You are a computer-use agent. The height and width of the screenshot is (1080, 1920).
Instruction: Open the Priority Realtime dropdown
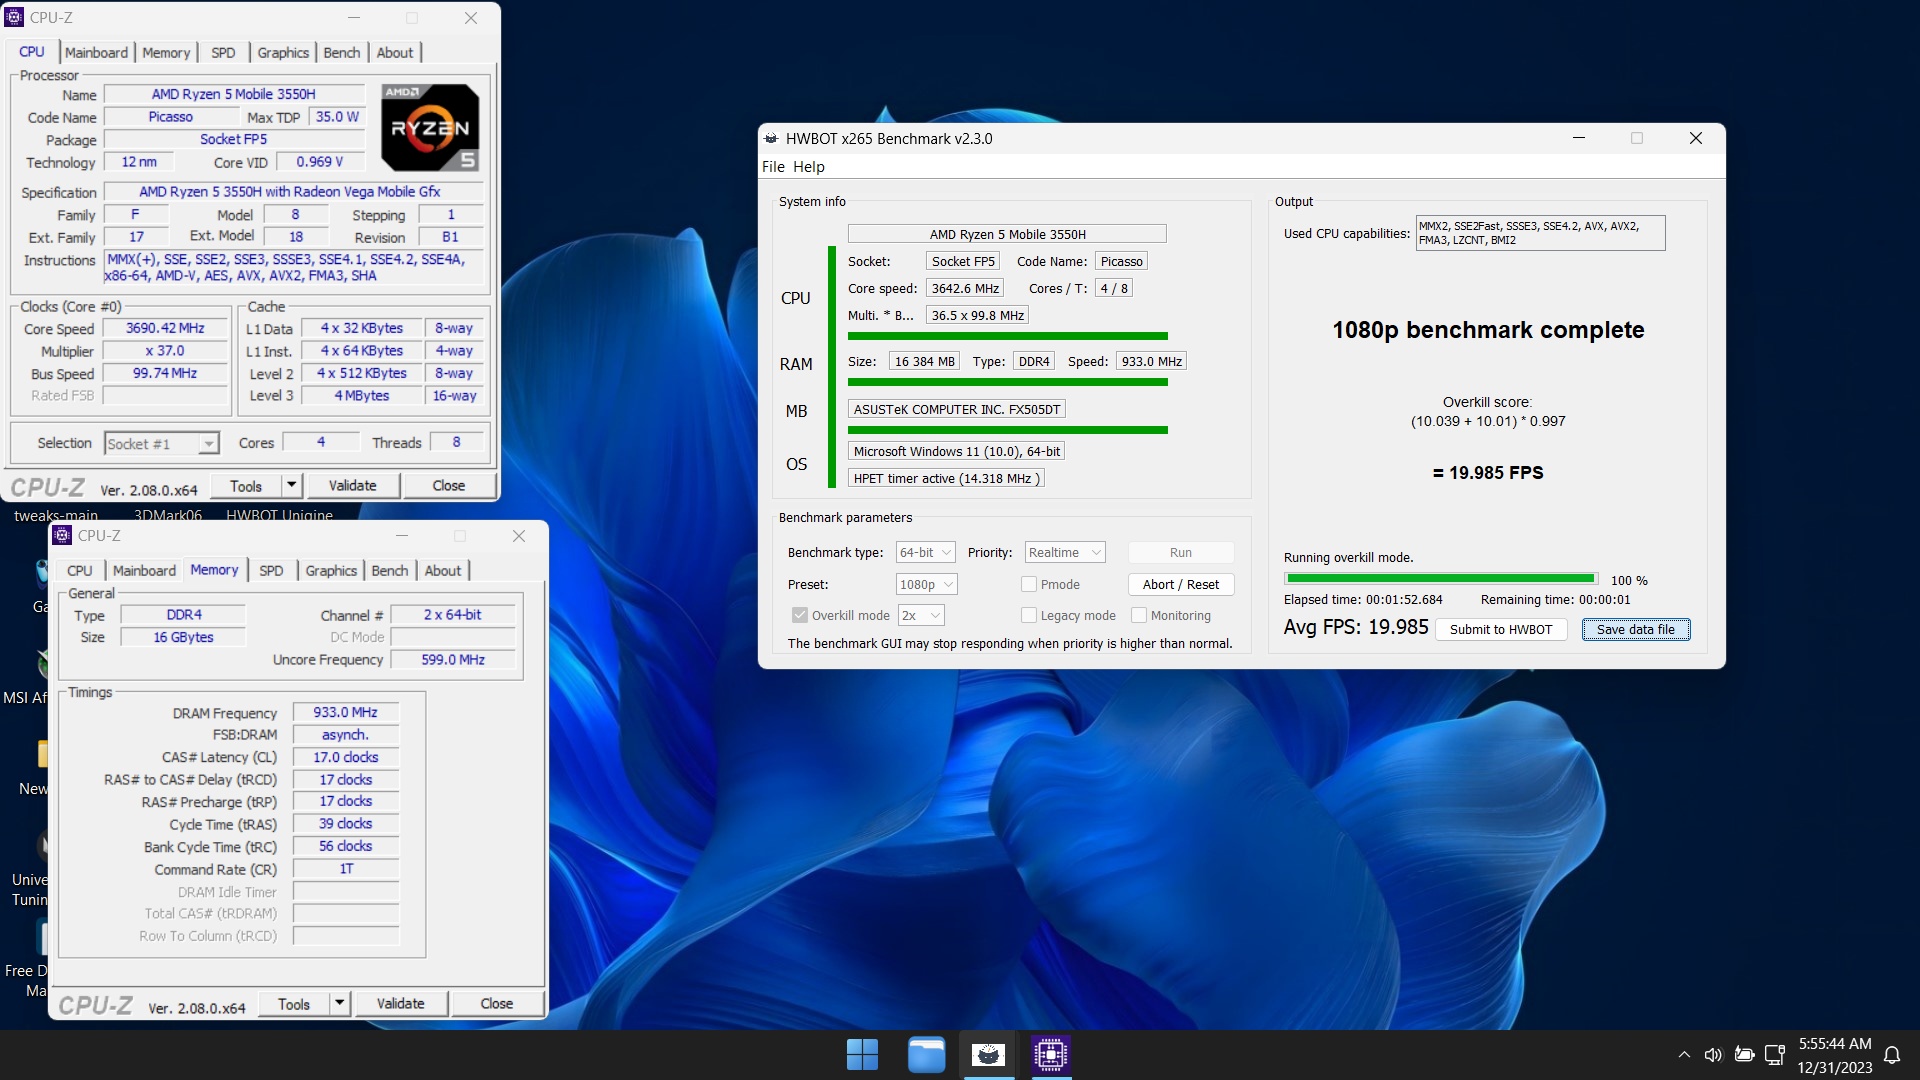[1064, 552]
